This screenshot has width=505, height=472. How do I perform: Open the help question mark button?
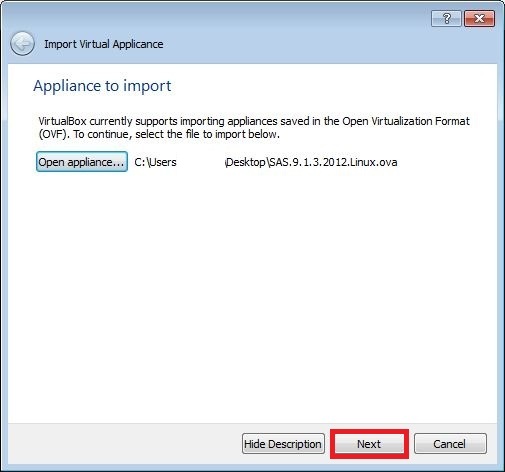coord(446,18)
